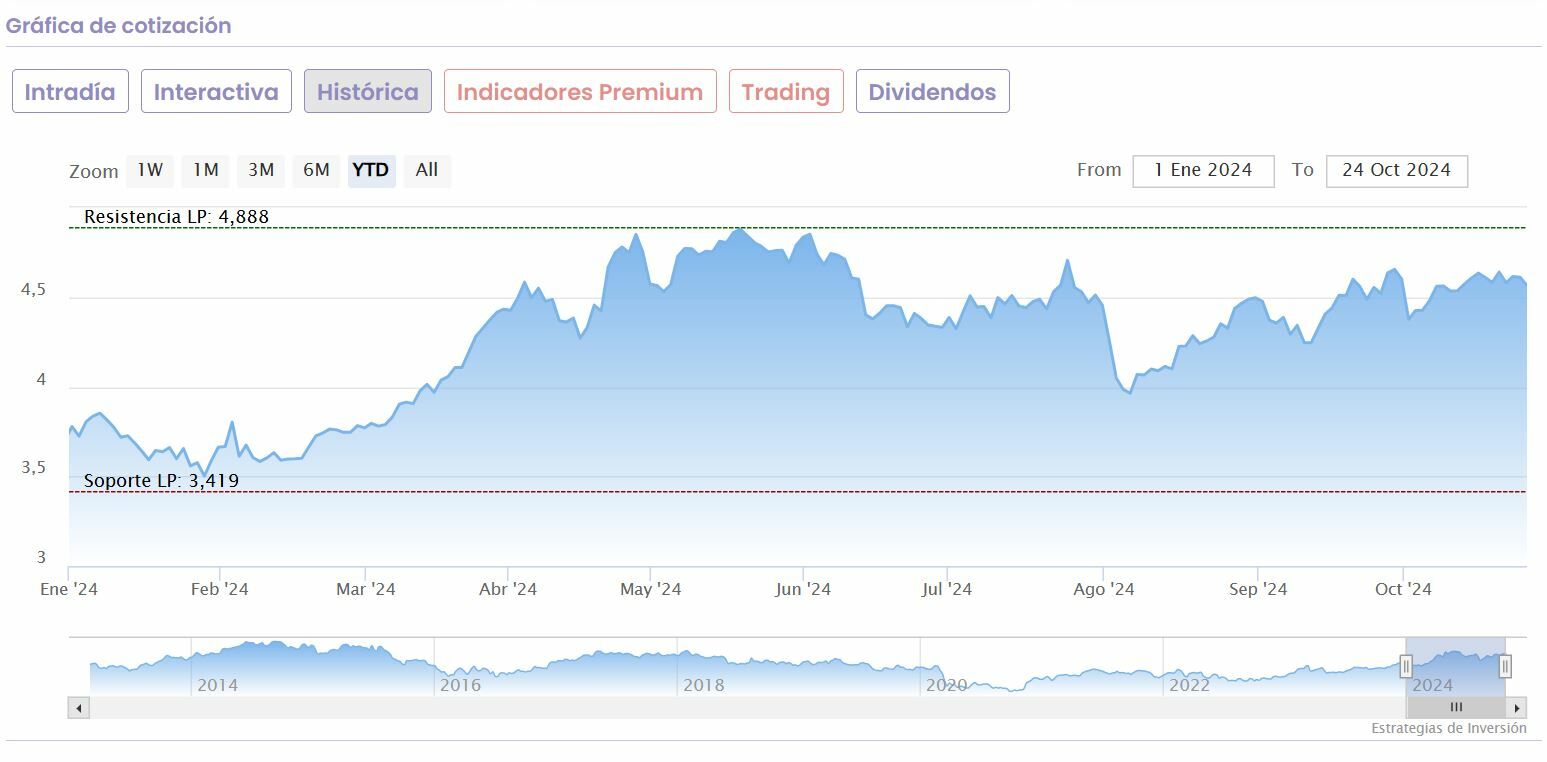Image resolution: width=1547 pixels, height=762 pixels.
Task: Set zoom range to 1M
Action: [206, 170]
